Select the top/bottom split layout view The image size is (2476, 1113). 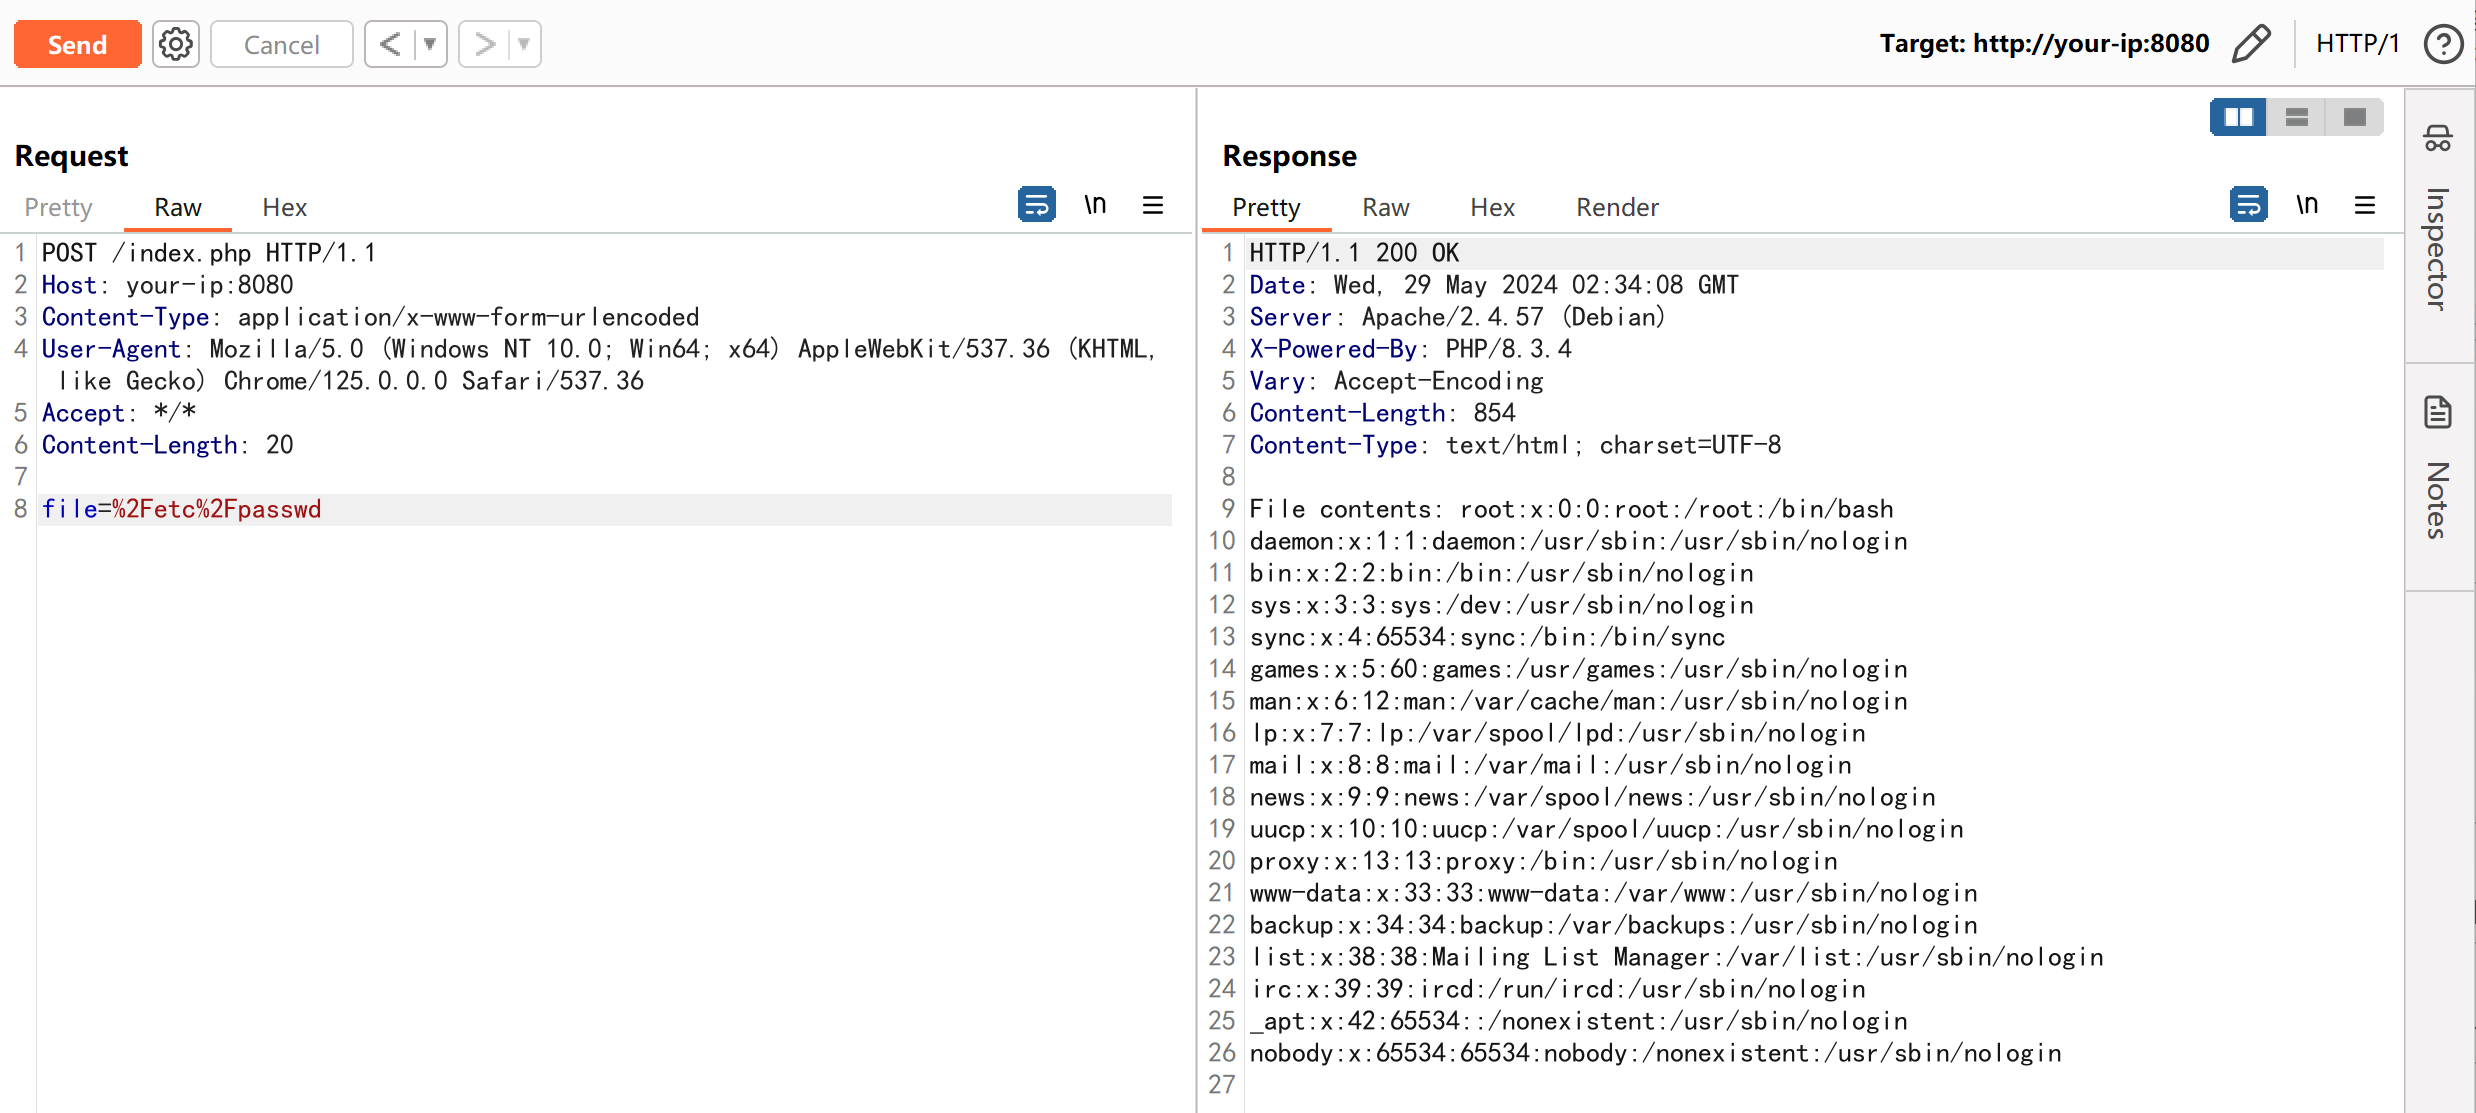[x=2297, y=117]
